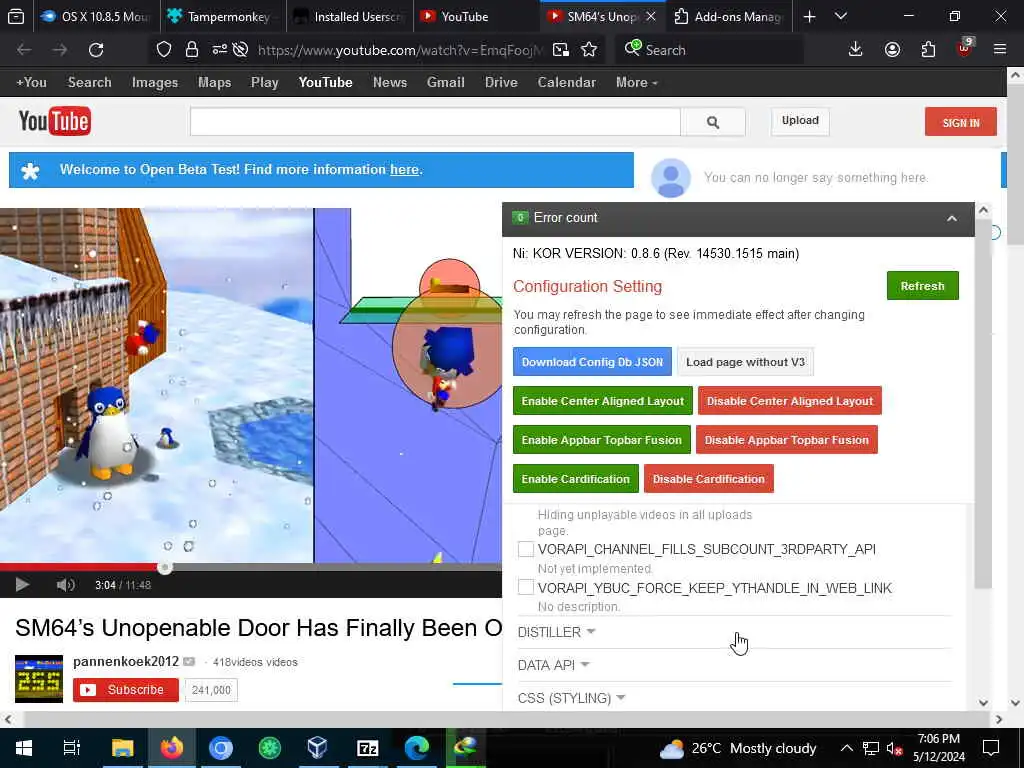Open a new tab with the plus button
The height and width of the screenshot is (768, 1024).
click(809, 17)
